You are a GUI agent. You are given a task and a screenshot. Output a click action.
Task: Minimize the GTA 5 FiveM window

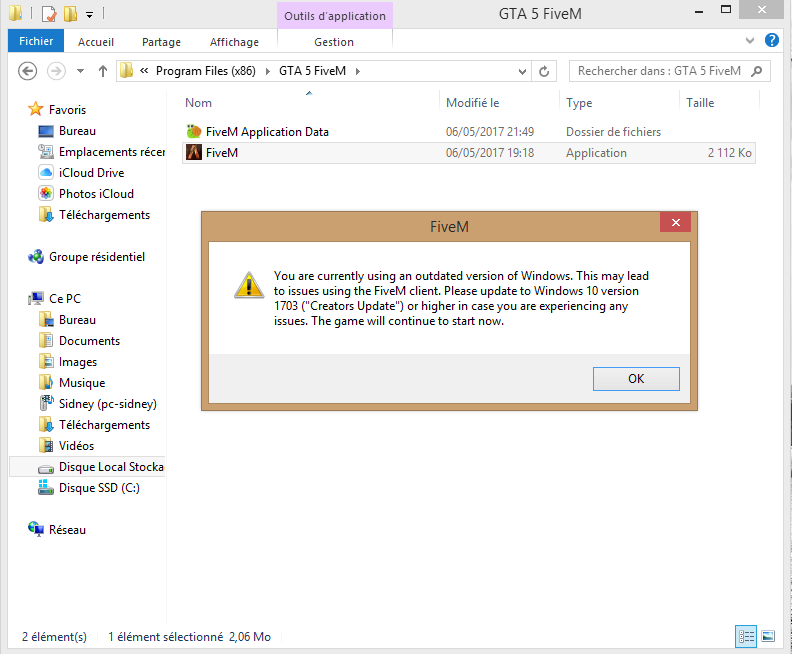699,11
